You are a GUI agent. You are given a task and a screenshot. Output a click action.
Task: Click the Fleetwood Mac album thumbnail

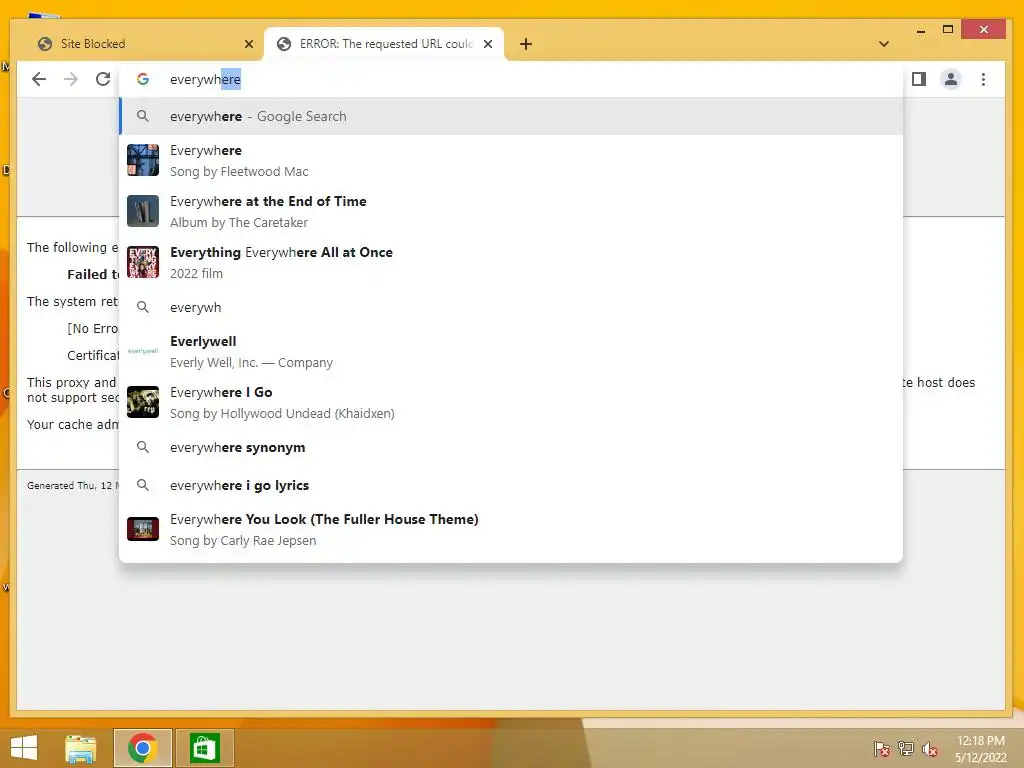click(x=143, y=161)
